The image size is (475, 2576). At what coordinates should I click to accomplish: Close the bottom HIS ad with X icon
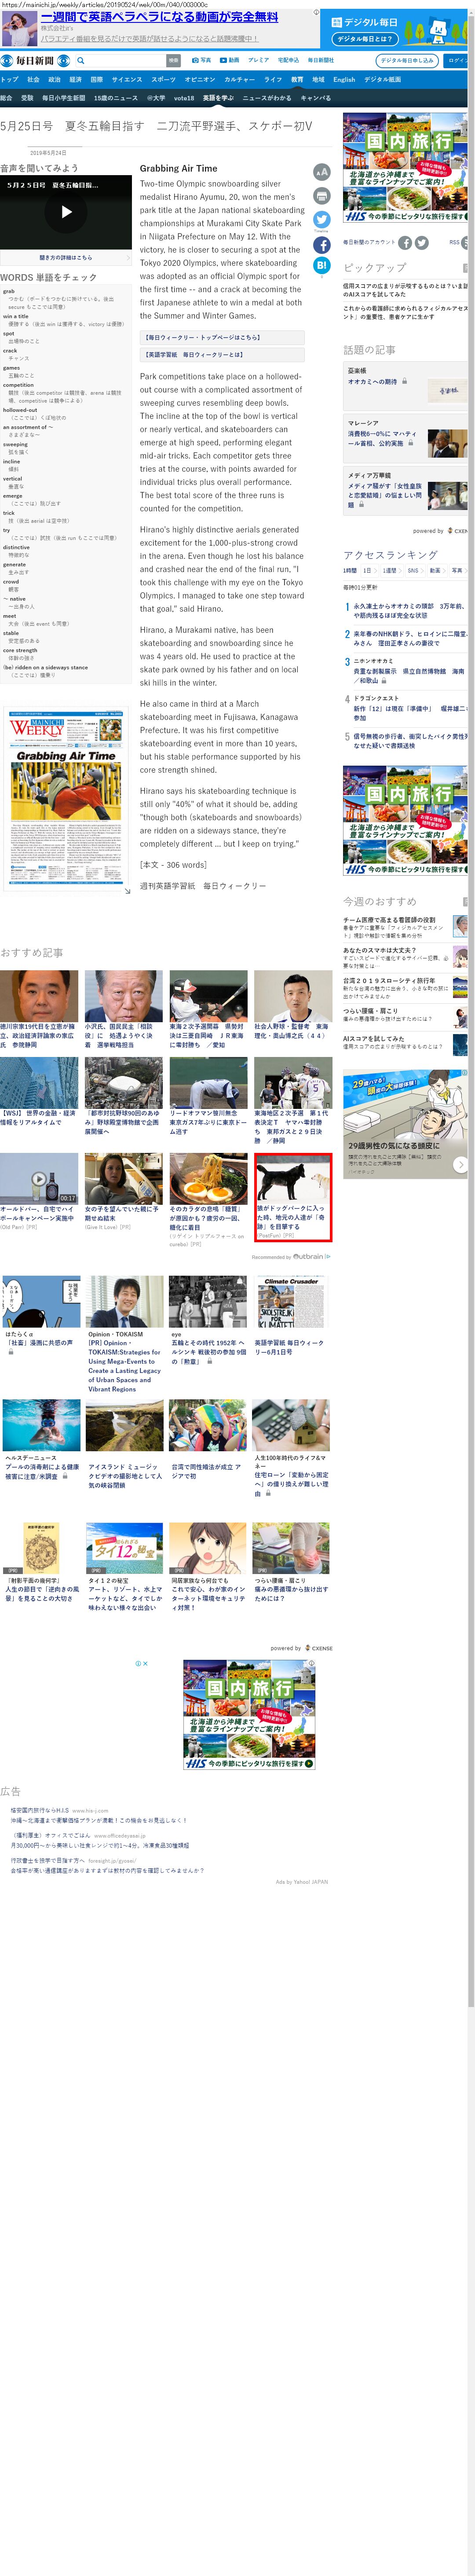point(146,1663)
